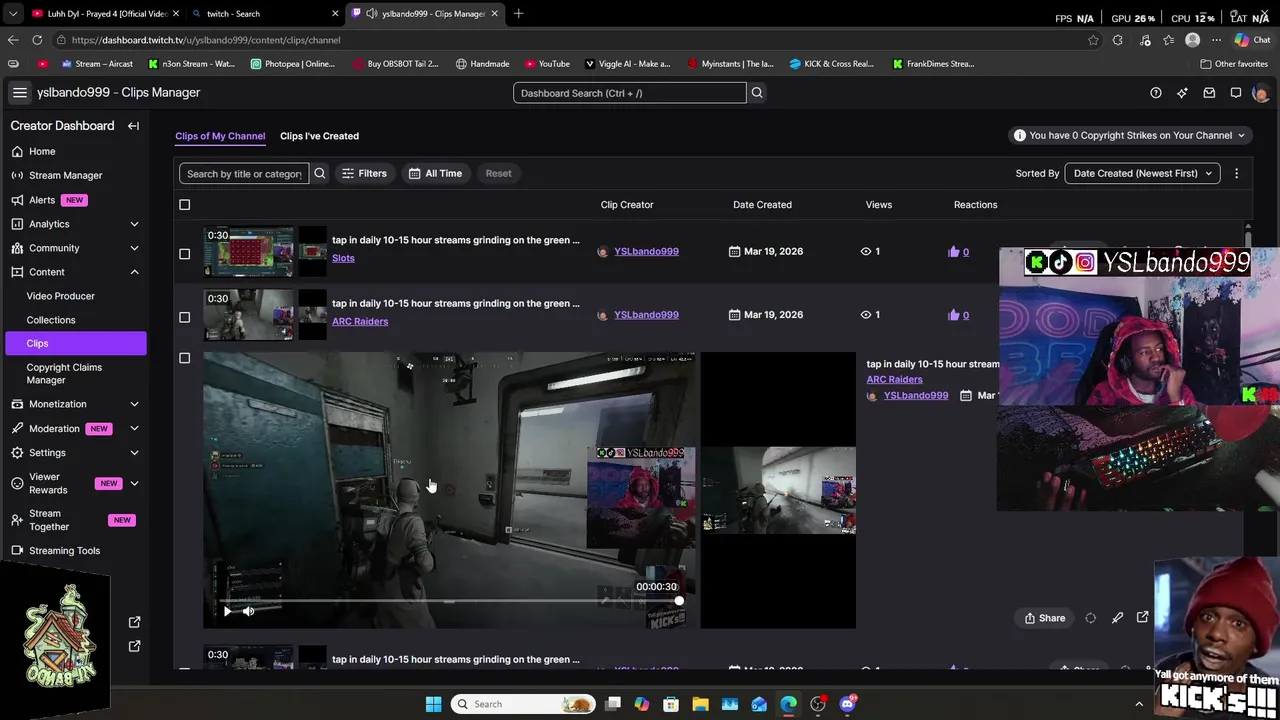Image resolution: width=1280 pixels, height=720 pixels.
Task: Open the Filters button
Action: [364, 173]
